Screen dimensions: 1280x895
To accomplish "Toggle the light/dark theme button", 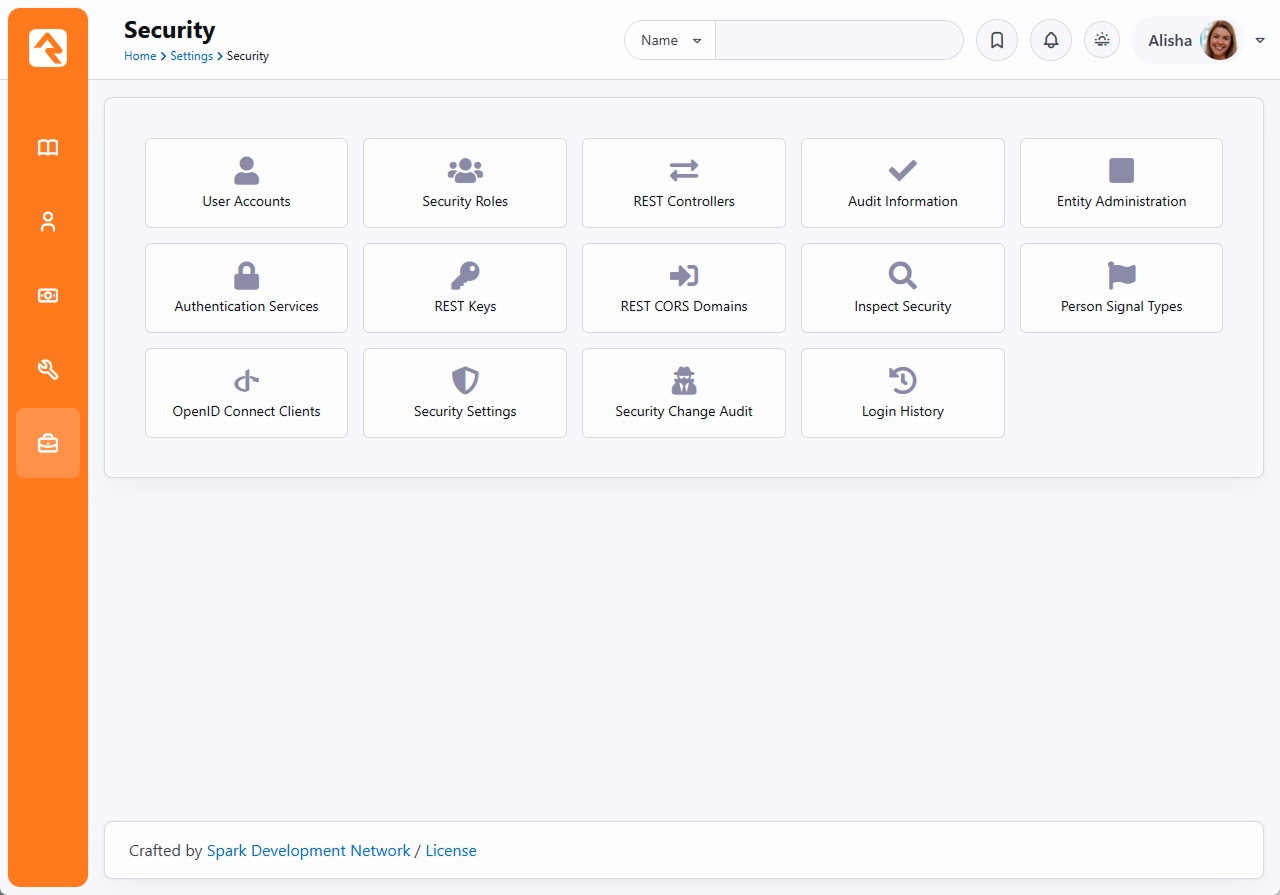I will coord(1102,41).
